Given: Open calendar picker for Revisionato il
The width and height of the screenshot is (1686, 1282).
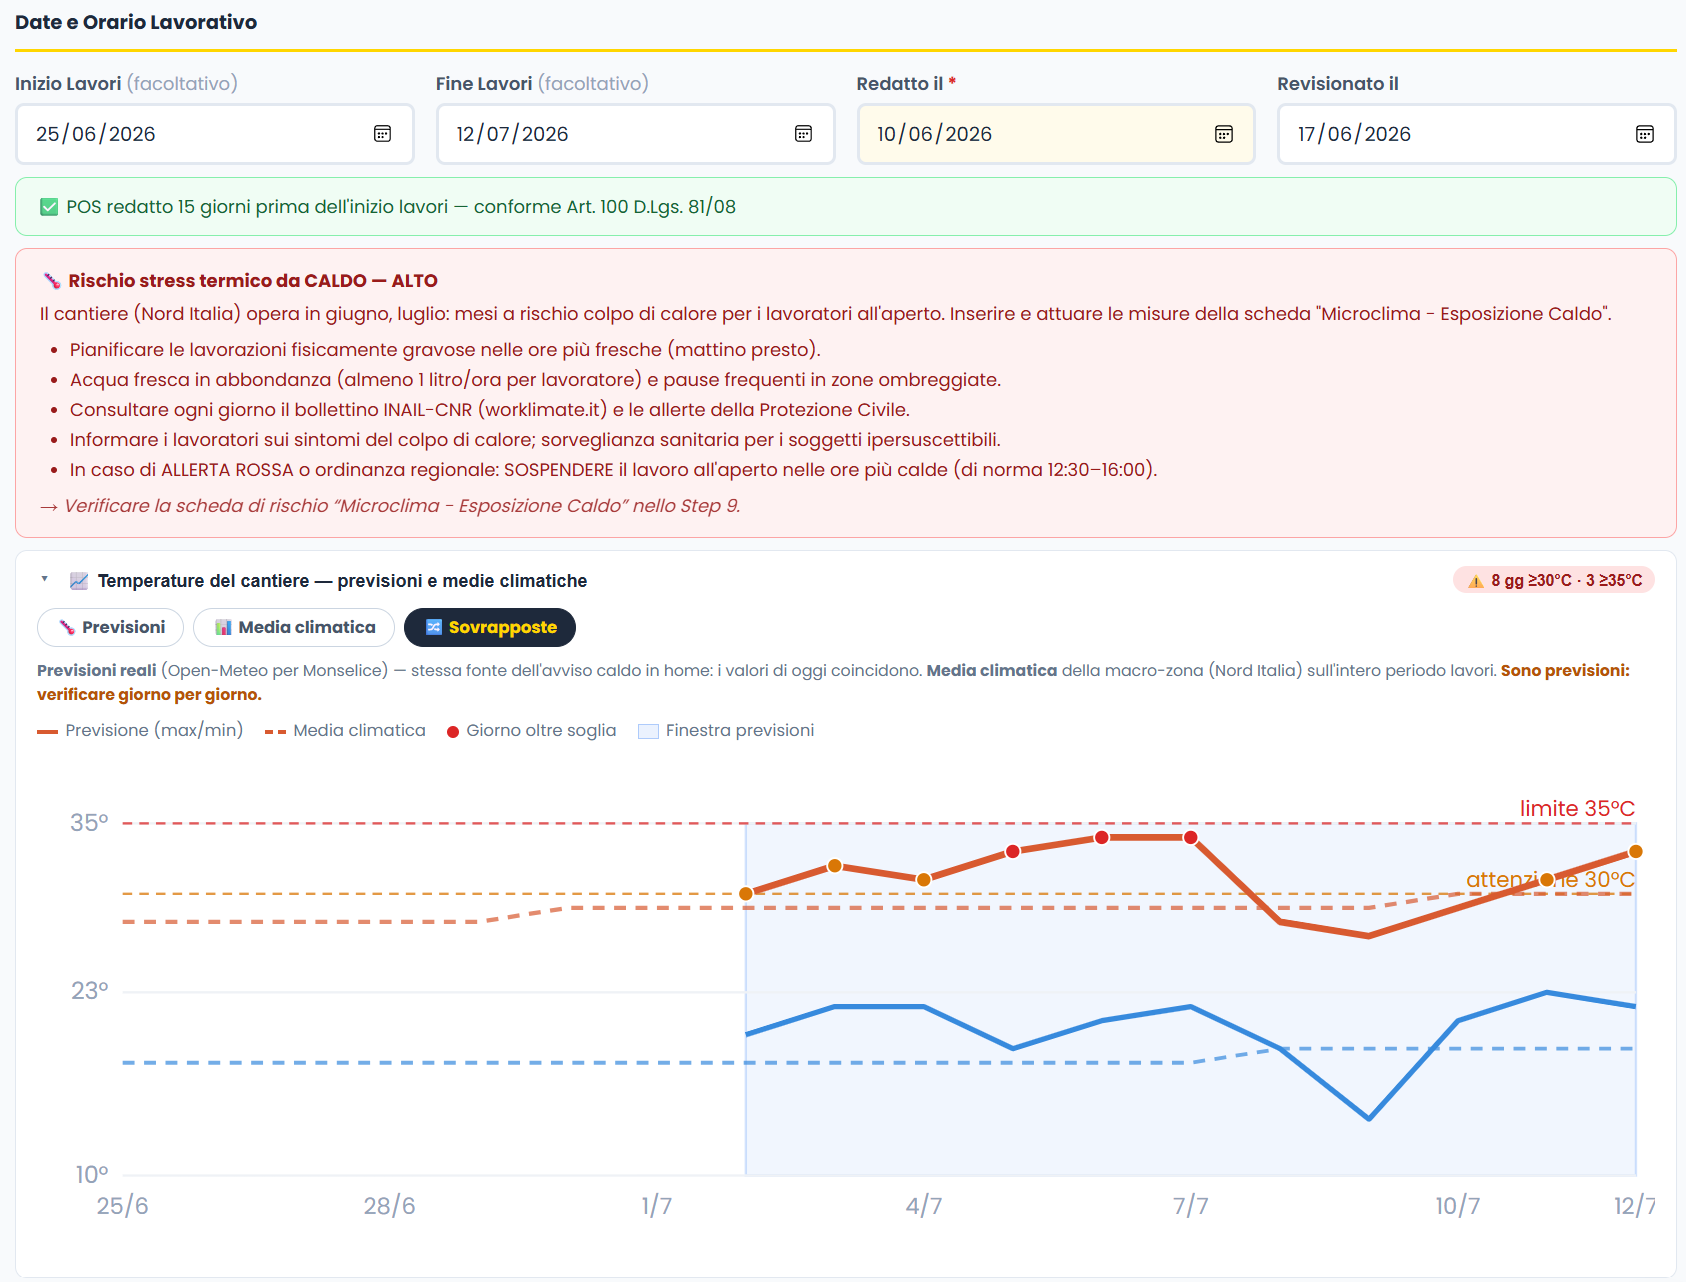Looking at the screenshot, I should coord(1645,134).
